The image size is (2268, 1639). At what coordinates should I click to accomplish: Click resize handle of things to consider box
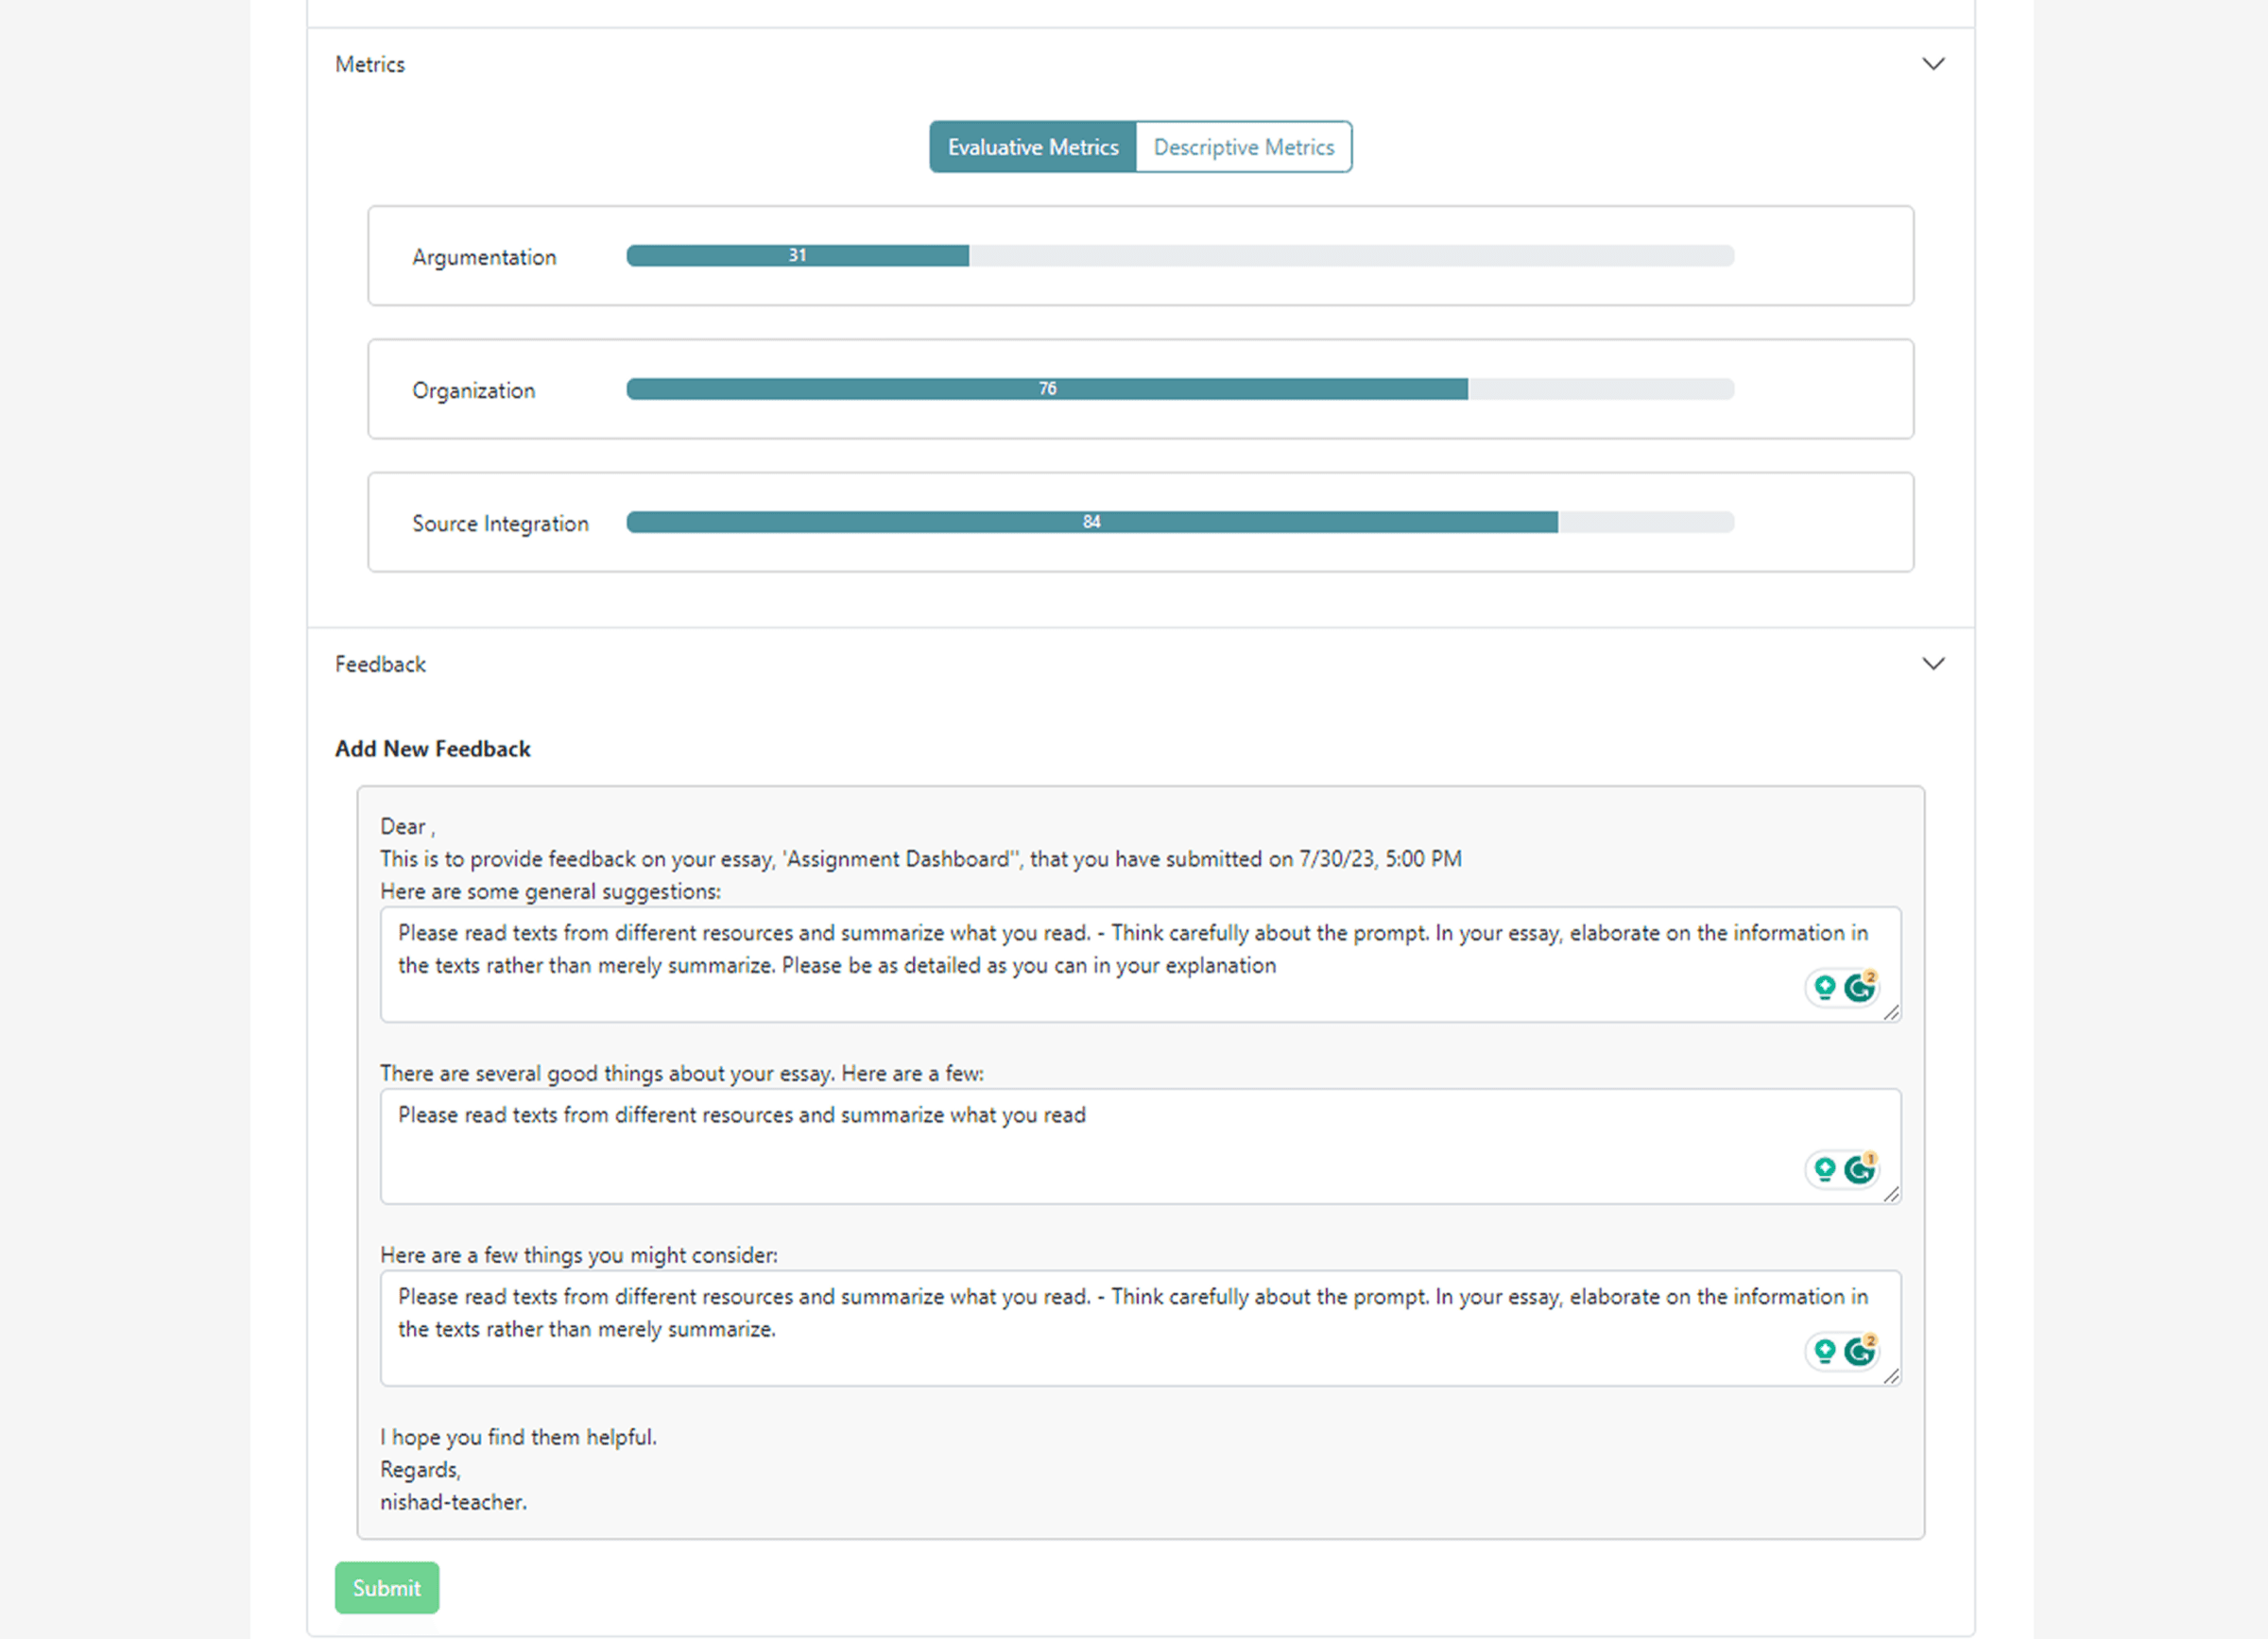tap(1891, 1377)
